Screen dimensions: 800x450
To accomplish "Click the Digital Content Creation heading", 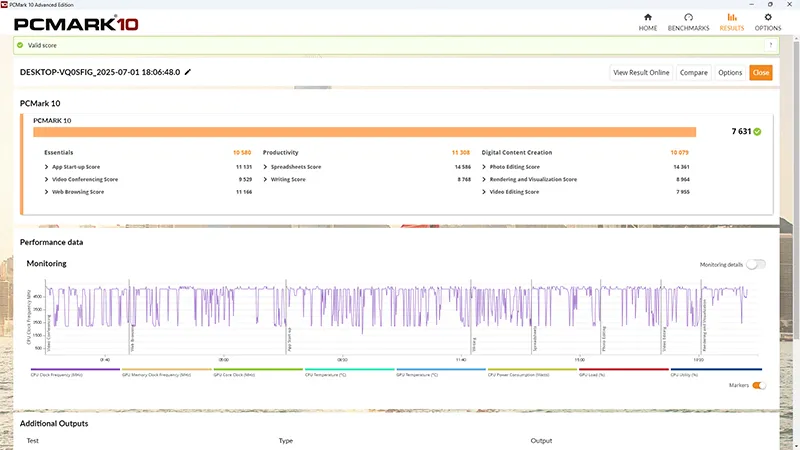I will [517, 153].
